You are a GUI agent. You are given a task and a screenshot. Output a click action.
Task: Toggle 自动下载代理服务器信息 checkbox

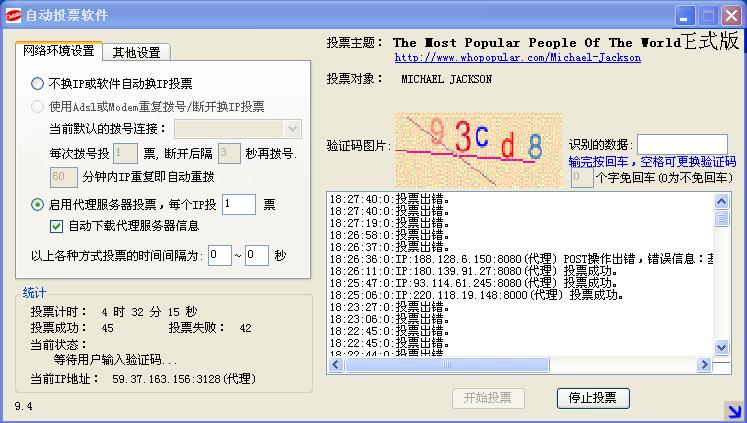click(x=56, y=226)
